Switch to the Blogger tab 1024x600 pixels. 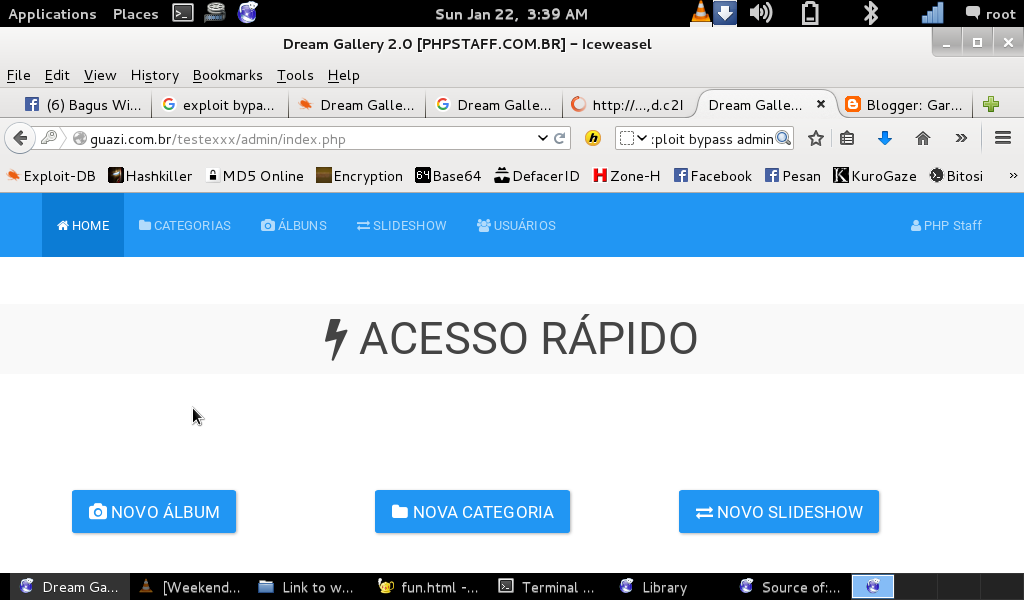(904, 104)
